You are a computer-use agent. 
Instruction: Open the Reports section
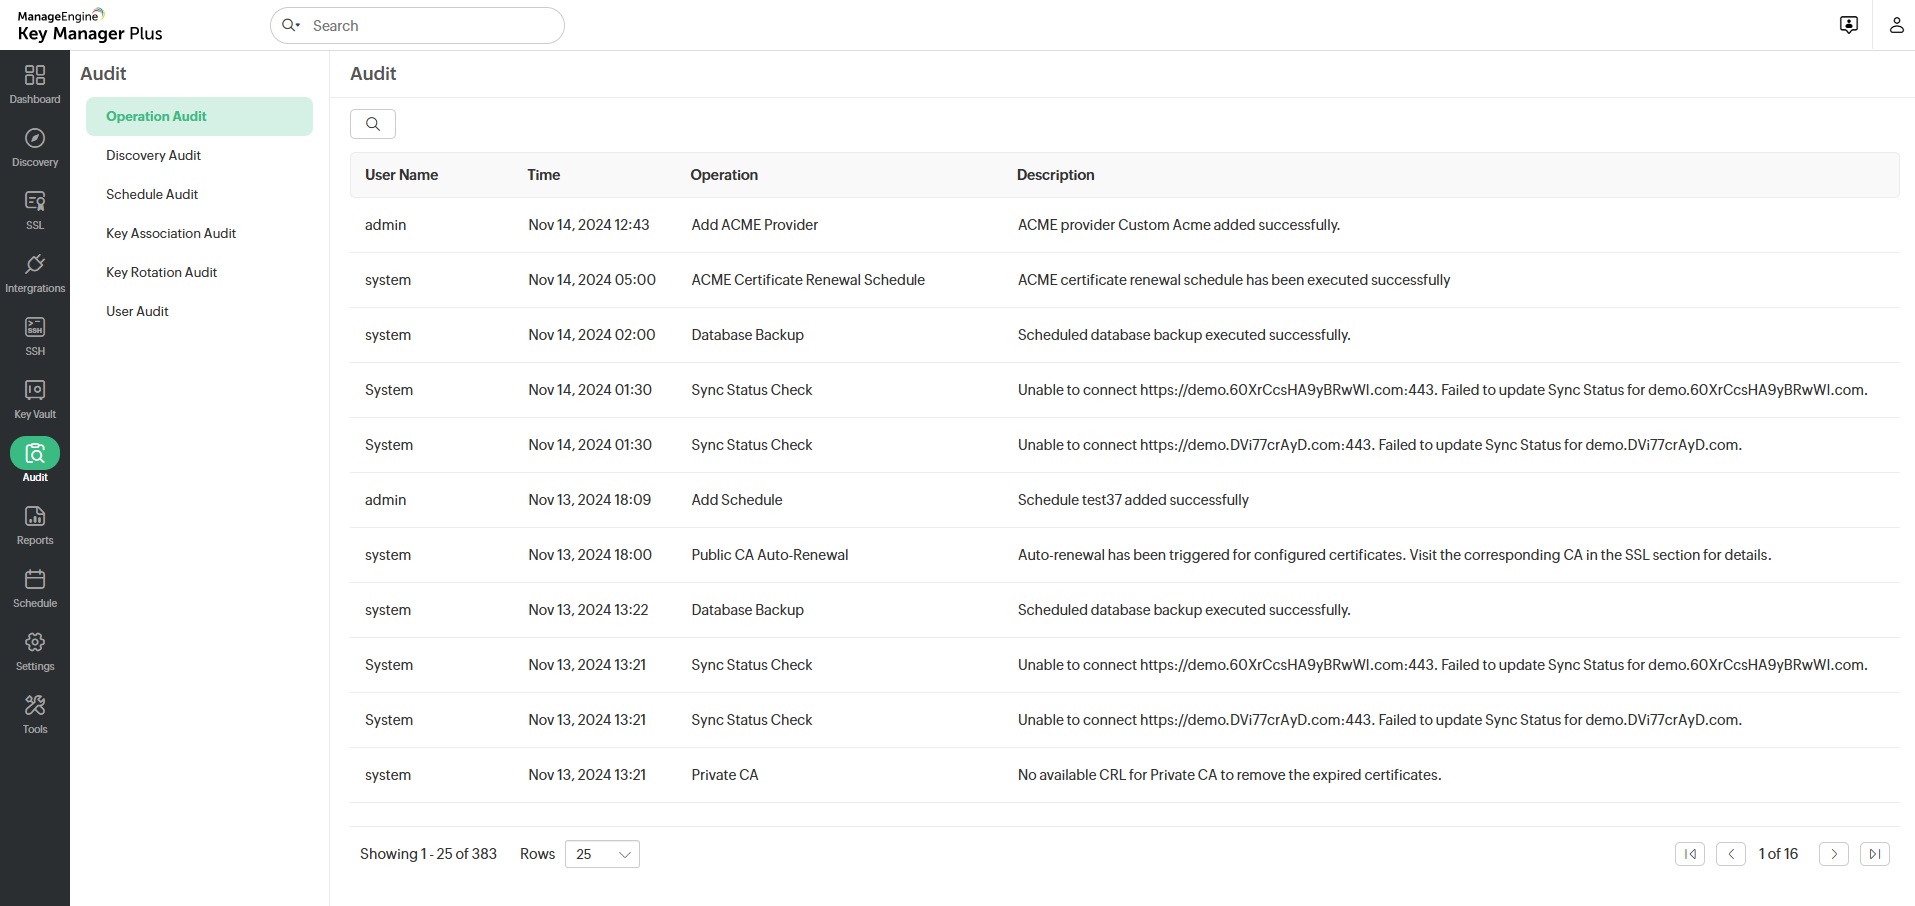click(35, 525)
